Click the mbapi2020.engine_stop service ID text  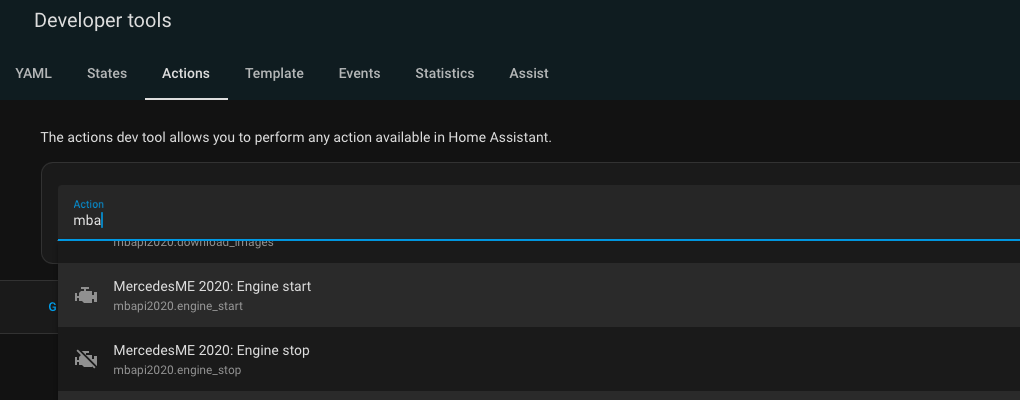[x=177, y=370]
